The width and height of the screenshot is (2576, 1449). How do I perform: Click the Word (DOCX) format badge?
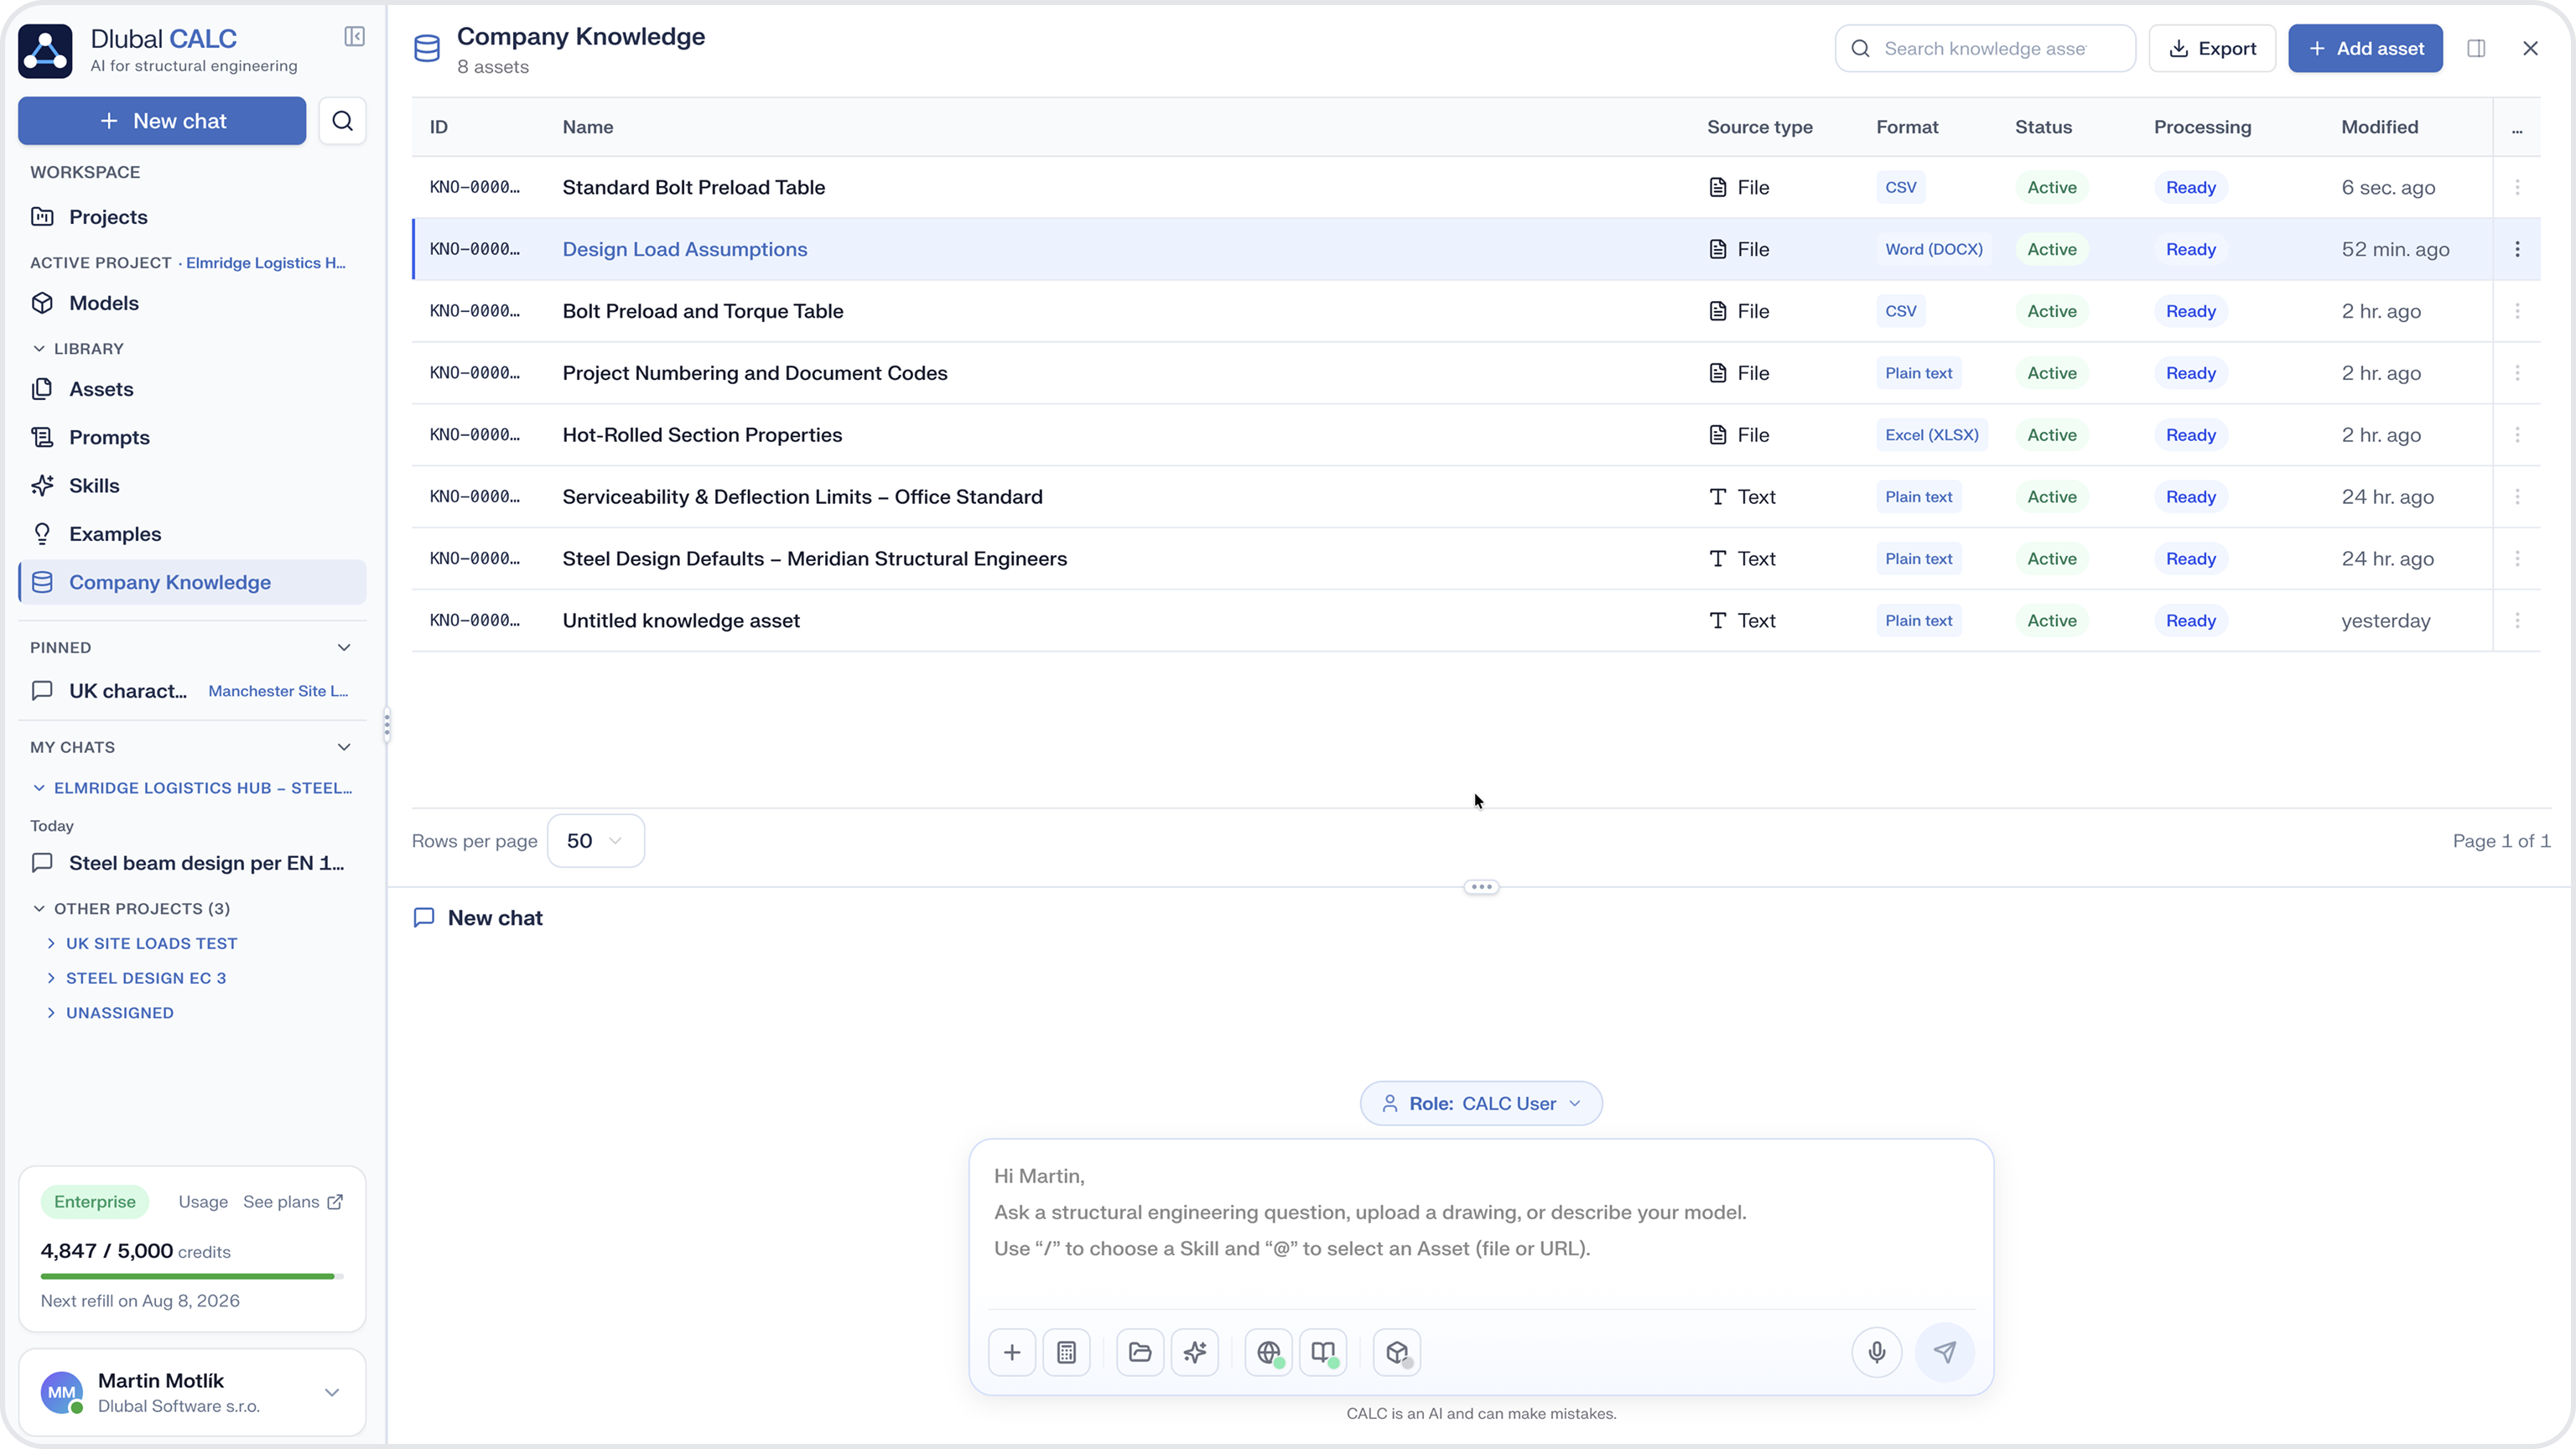tap(1933, 249)
